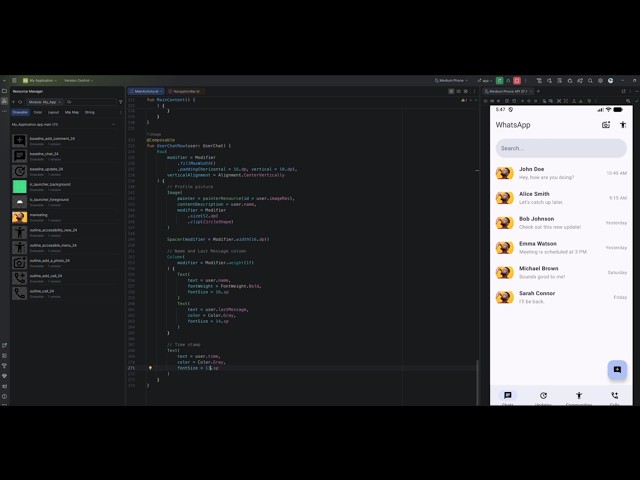Viewport: 640px width, 480px height.
Task: Switch to the String resource tab
Action: coord(89,112)
